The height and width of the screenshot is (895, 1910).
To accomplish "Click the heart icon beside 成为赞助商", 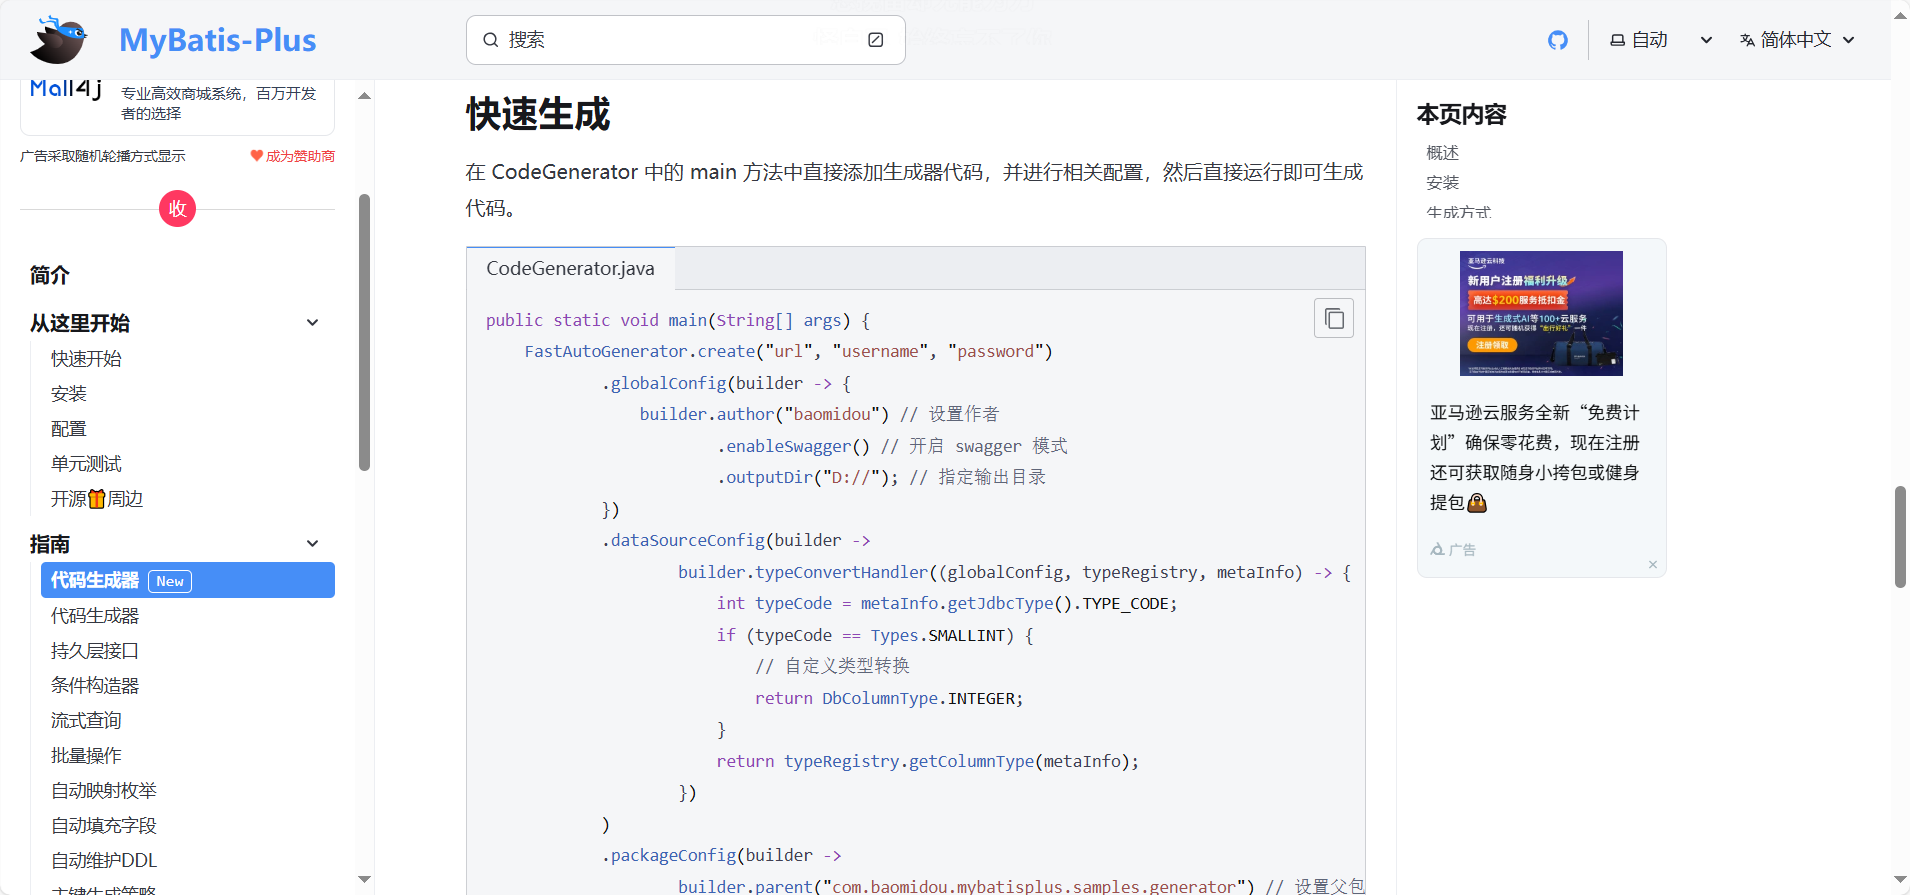I will coord(256,156).
